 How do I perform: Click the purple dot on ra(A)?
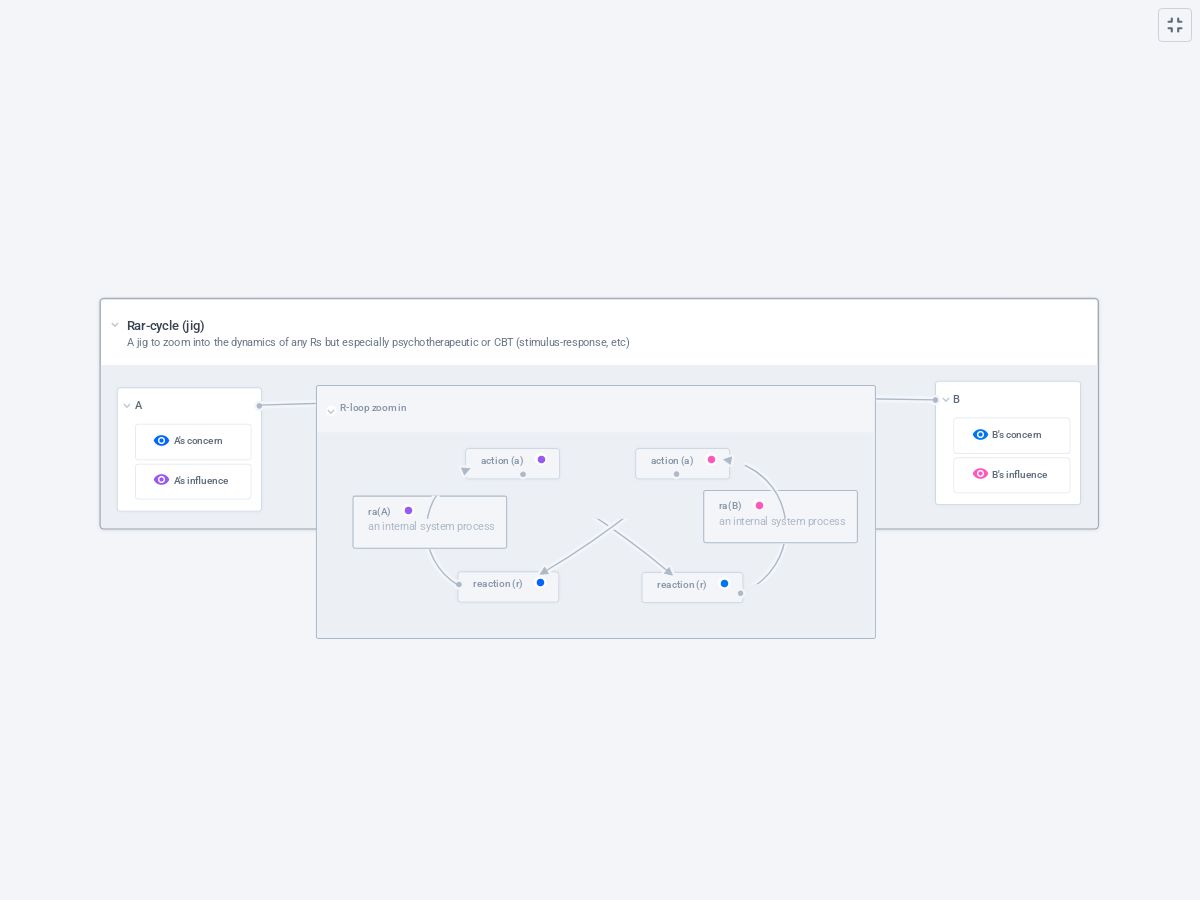click(408, 511)
